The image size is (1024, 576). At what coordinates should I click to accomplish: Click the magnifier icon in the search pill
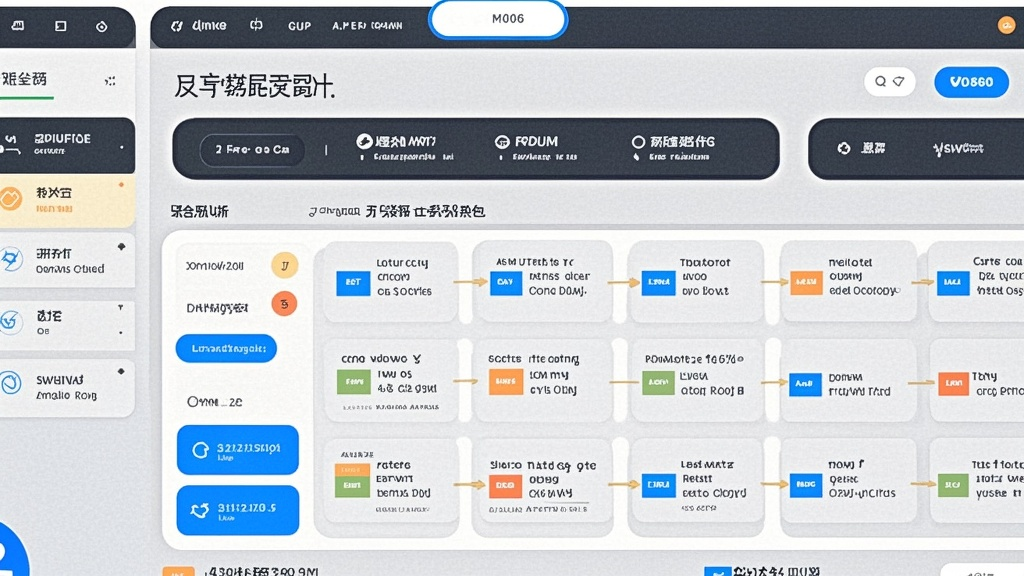click(880, 82)
